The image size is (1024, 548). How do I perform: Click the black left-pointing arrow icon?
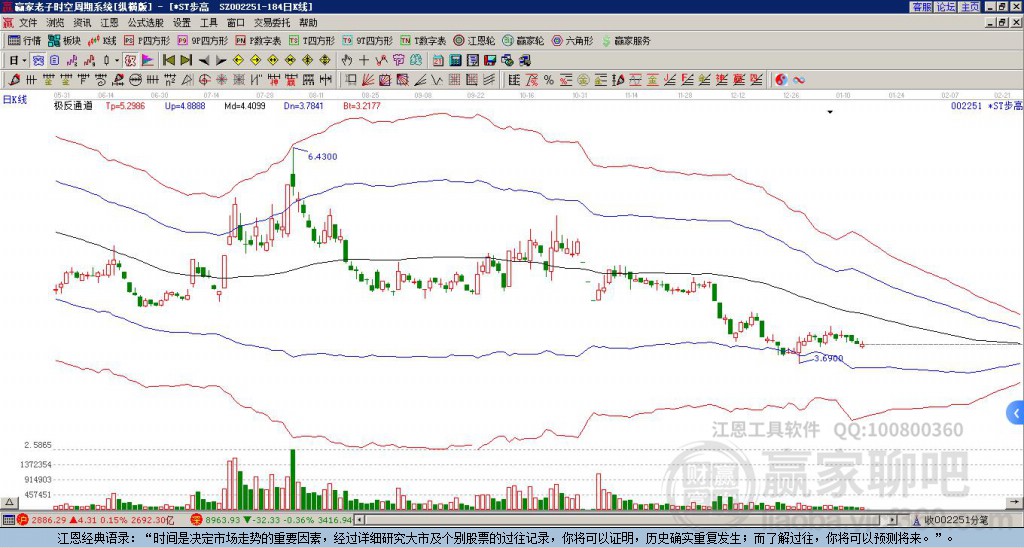(x=204, y=61)
